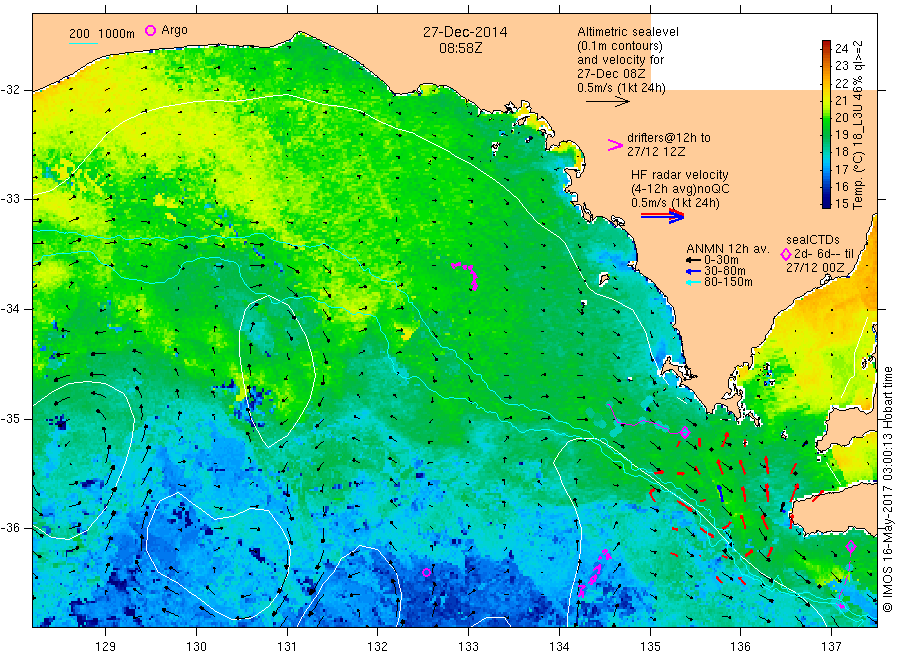
Task: Click the 27-Dec-2014 date title
Action: [465, 32]
